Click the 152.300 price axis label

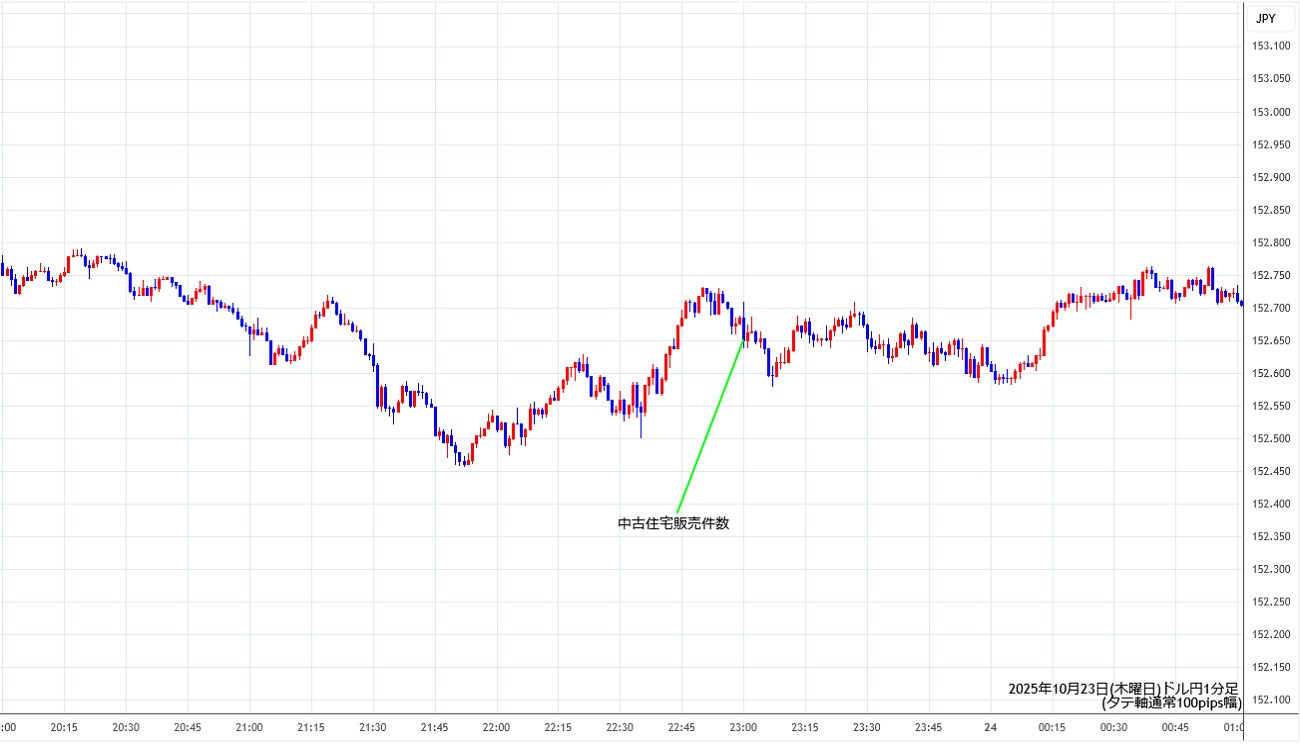1270,569
